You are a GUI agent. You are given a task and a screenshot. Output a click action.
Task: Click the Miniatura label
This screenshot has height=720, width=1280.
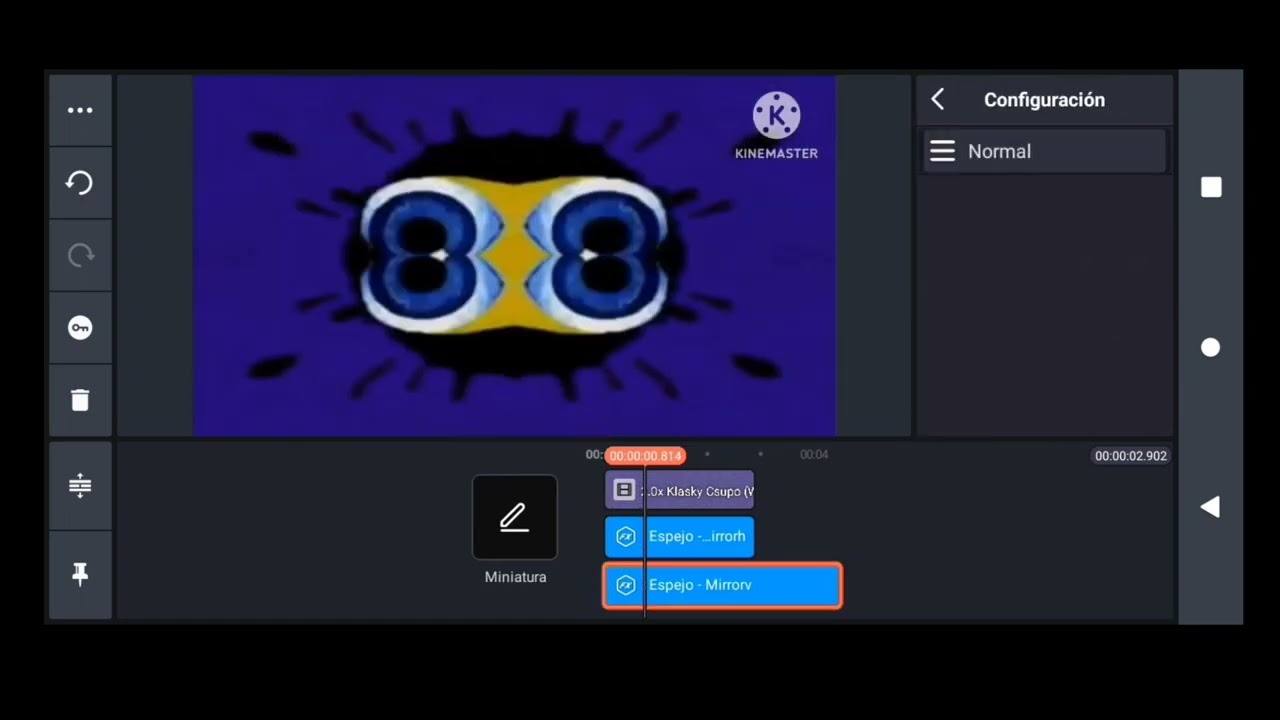point(515,577)
